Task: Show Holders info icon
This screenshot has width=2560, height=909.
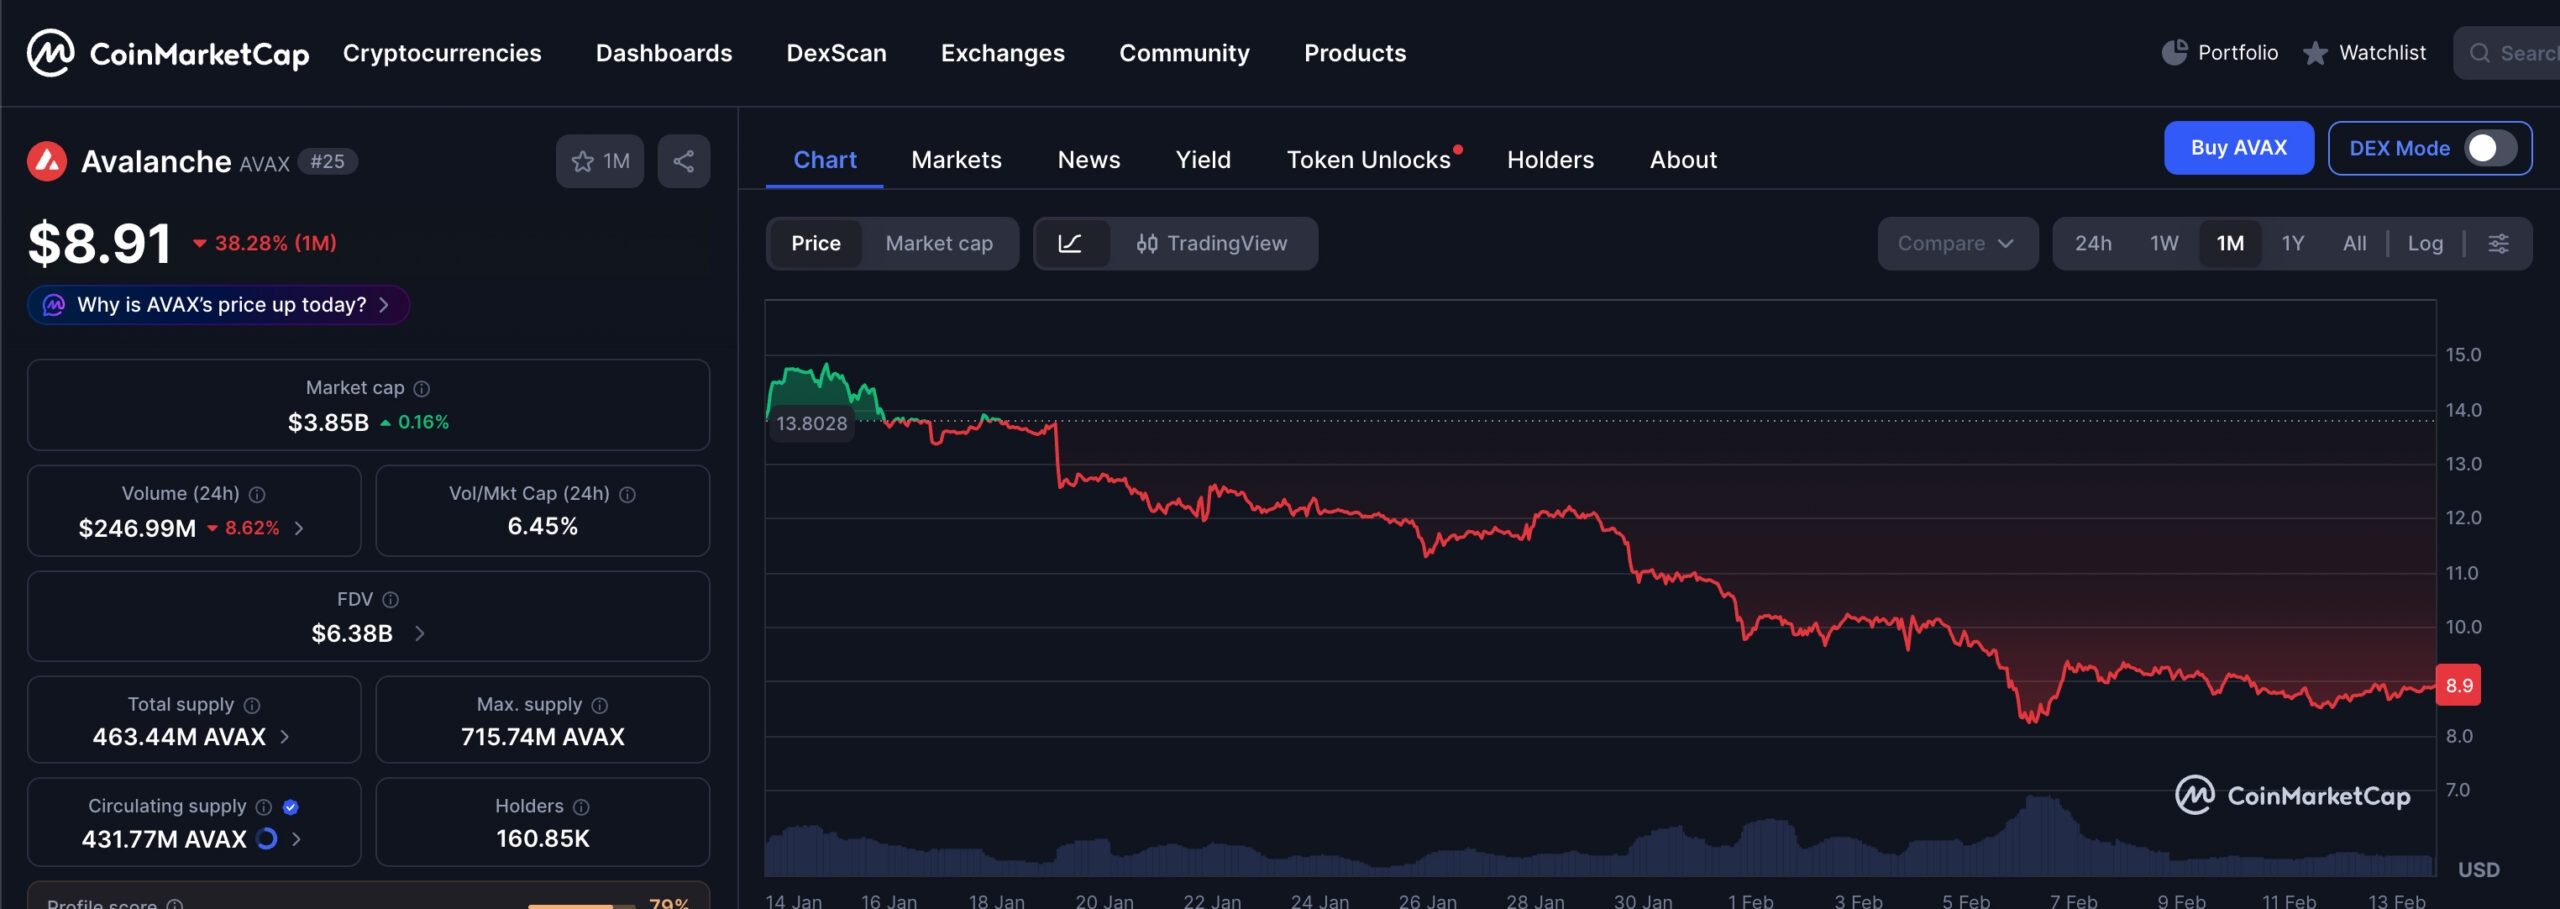Action: (x=582, y=807)
